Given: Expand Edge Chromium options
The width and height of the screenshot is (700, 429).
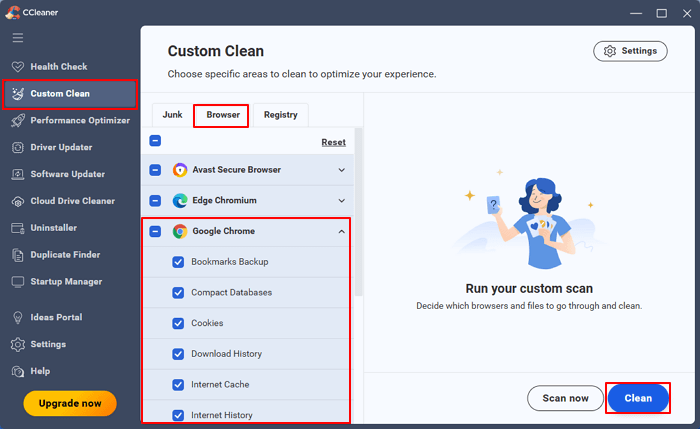Looking at the screenshot, I should (342, 200).
